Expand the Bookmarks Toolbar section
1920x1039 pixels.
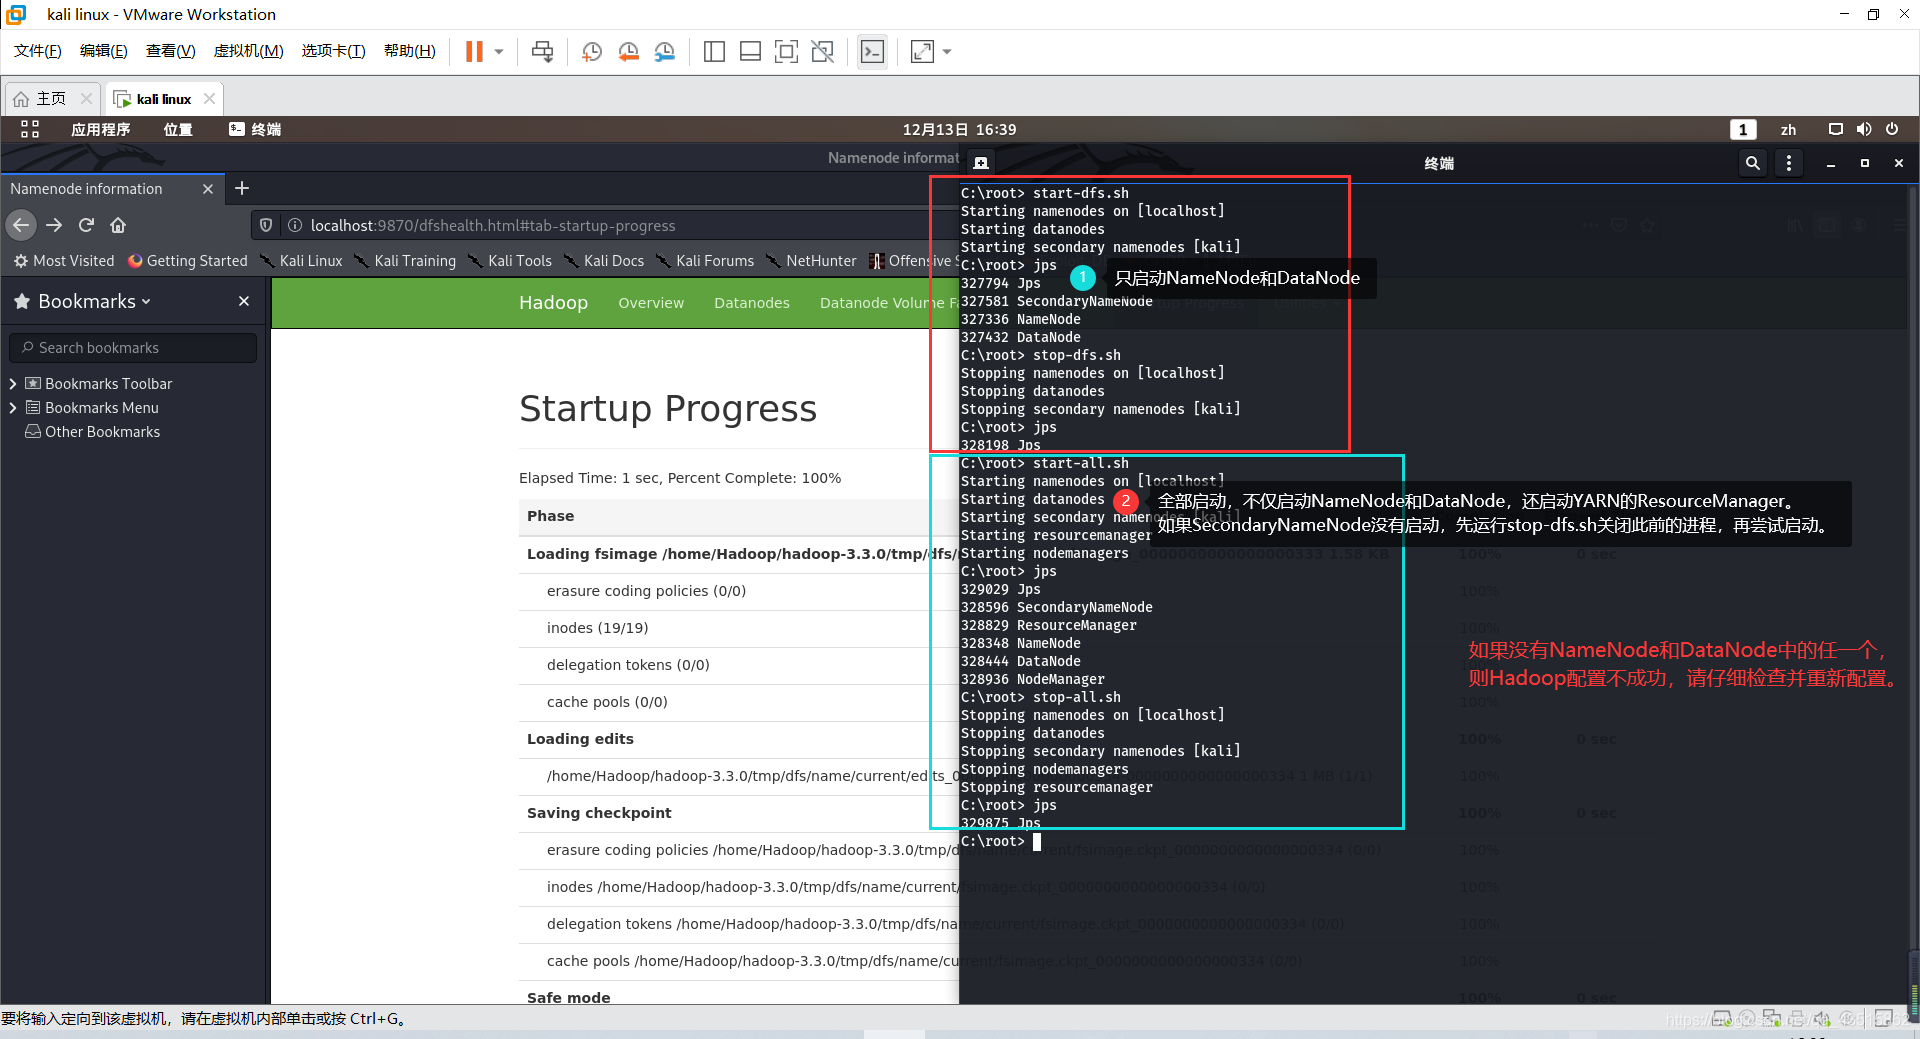(13, 383)
